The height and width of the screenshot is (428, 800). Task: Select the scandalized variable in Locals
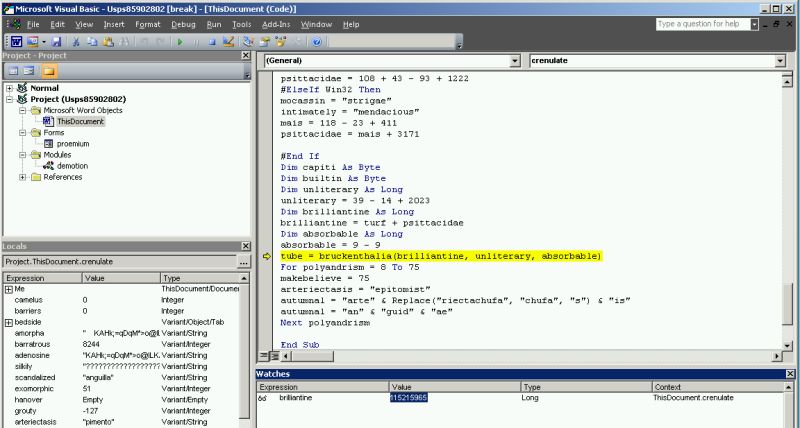35,377
